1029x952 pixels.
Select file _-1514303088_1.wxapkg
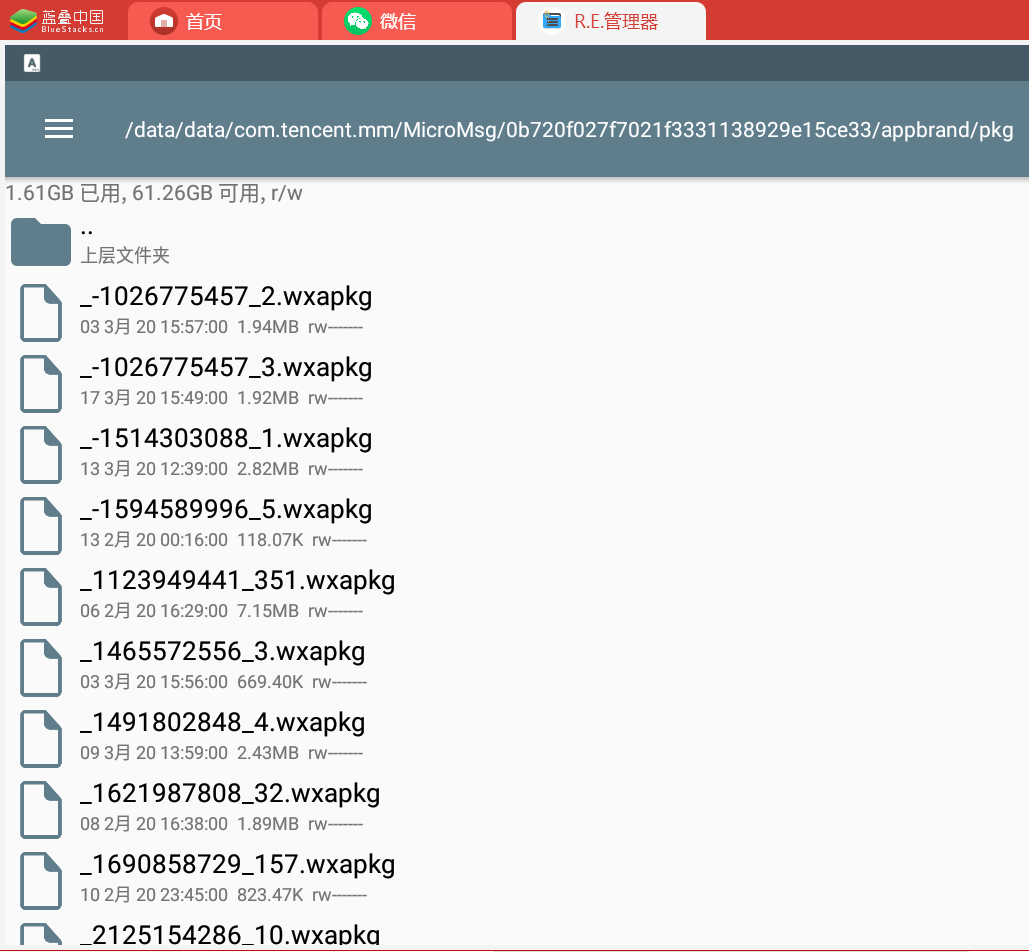[226, 438]
